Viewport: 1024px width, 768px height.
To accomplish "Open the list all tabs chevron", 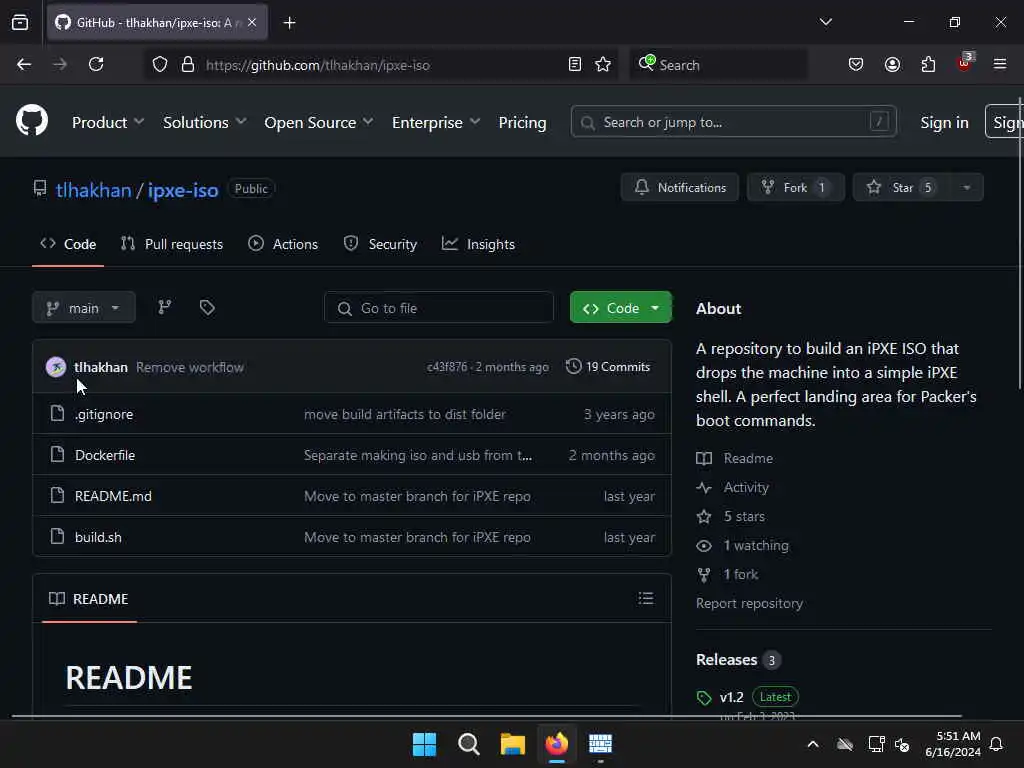I will 825,22.
